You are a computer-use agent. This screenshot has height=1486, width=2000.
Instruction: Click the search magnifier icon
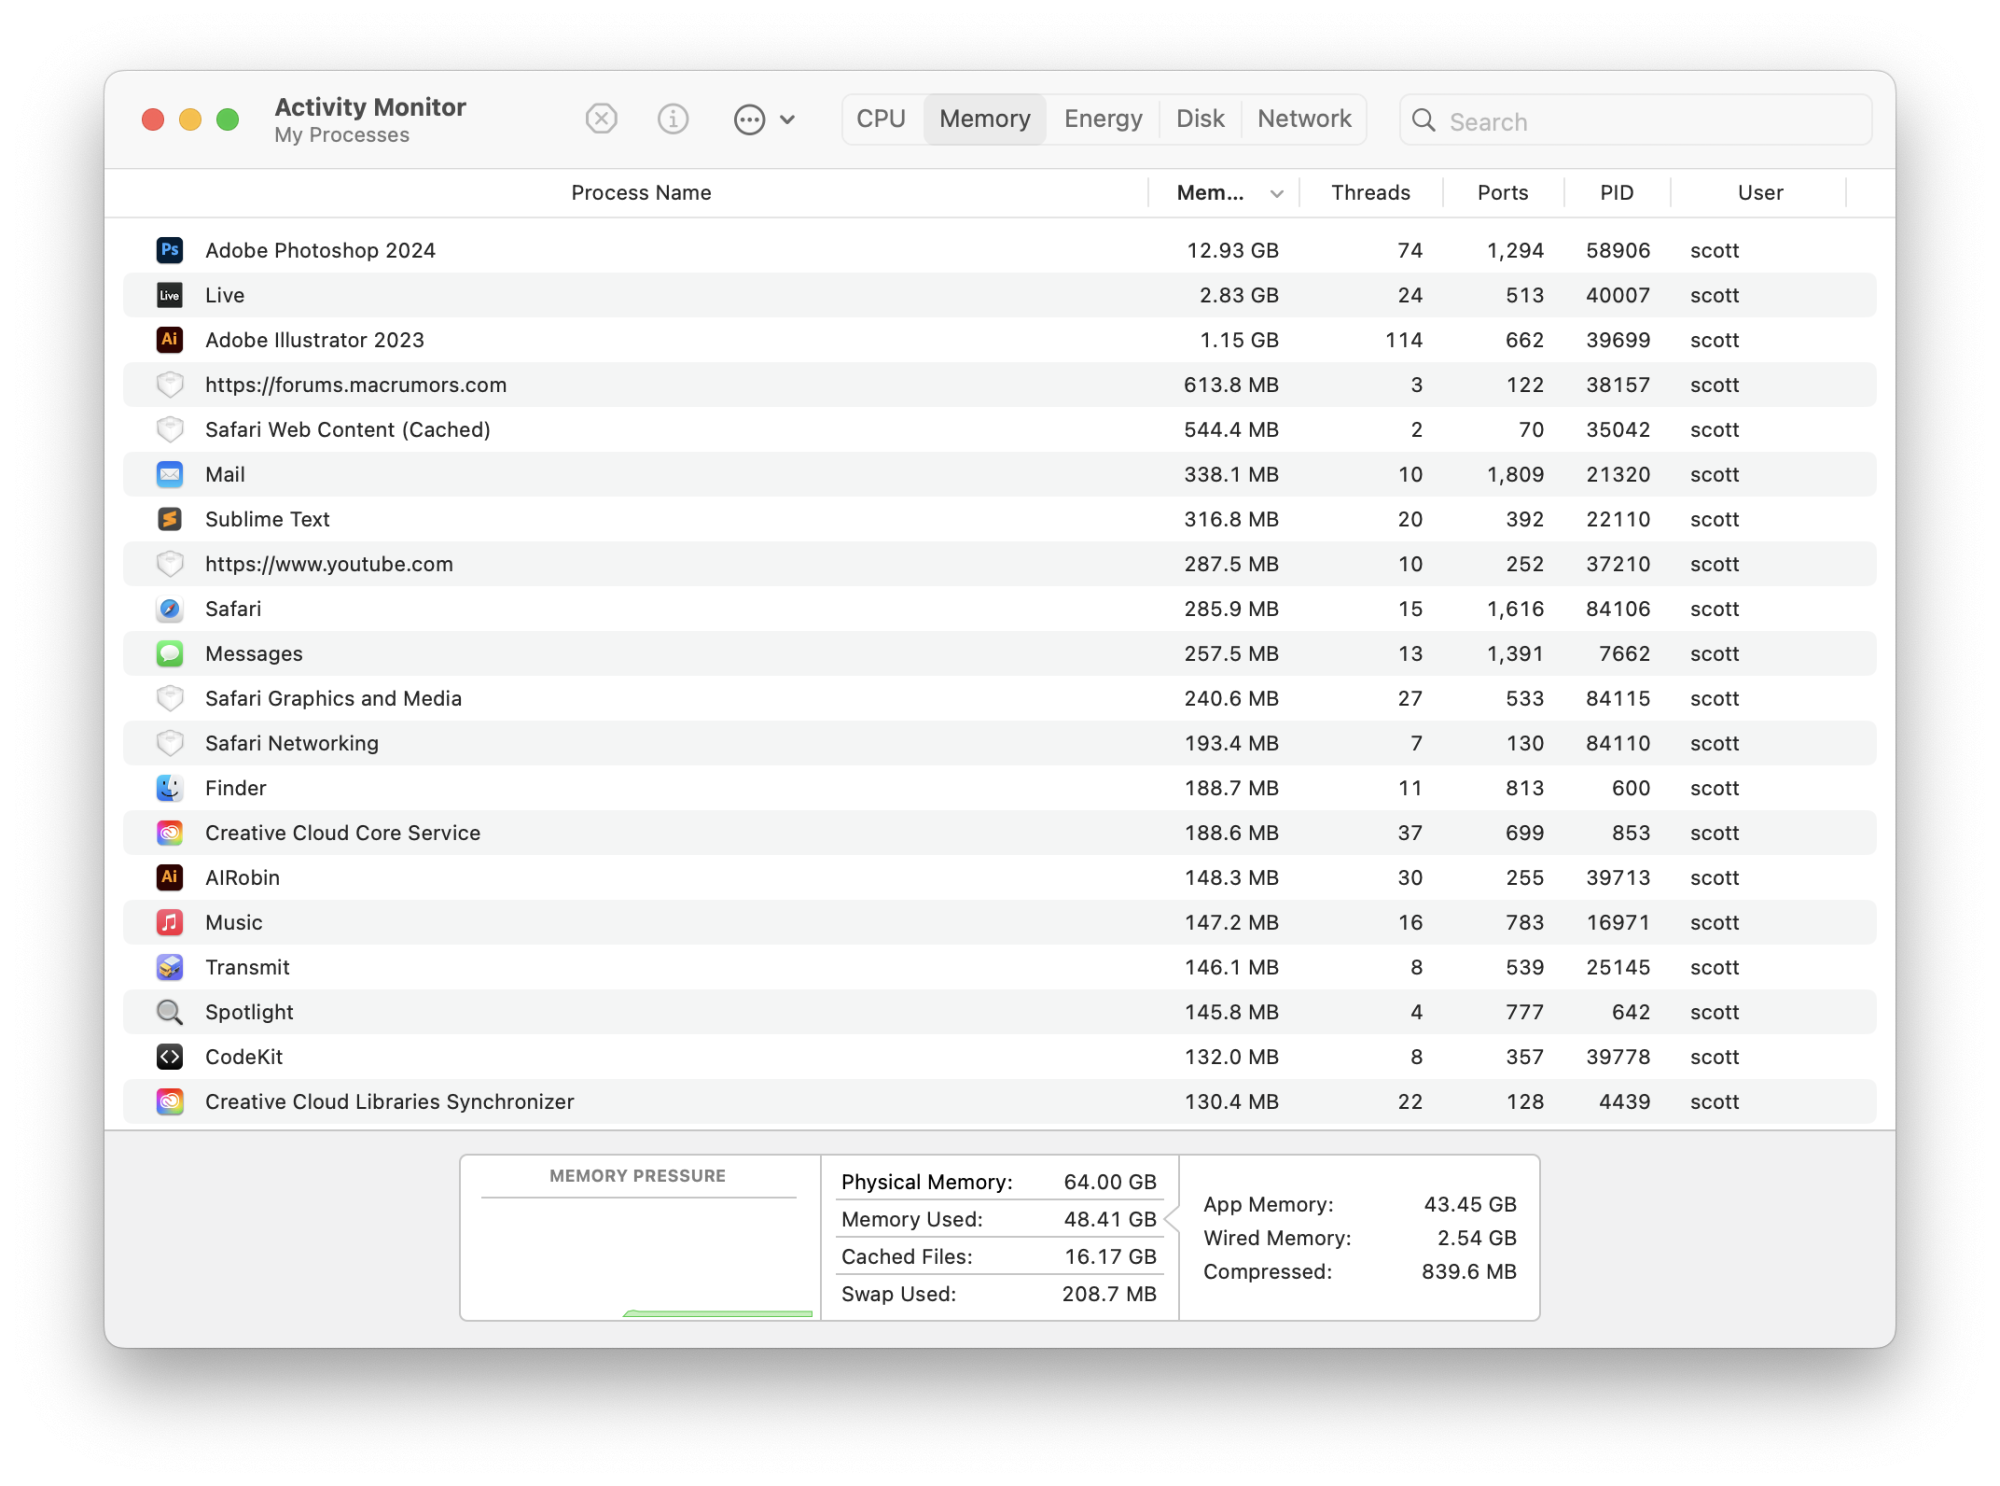1424,121
